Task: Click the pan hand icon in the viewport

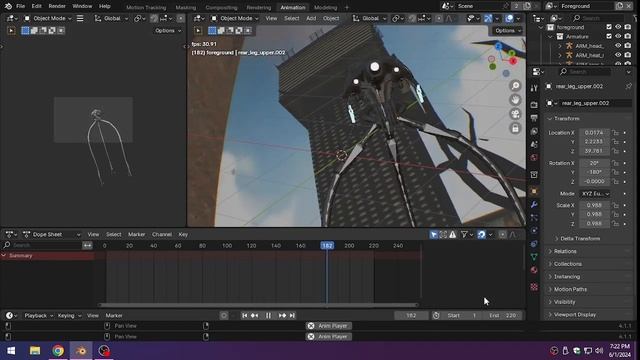Action: pos(516,100)
